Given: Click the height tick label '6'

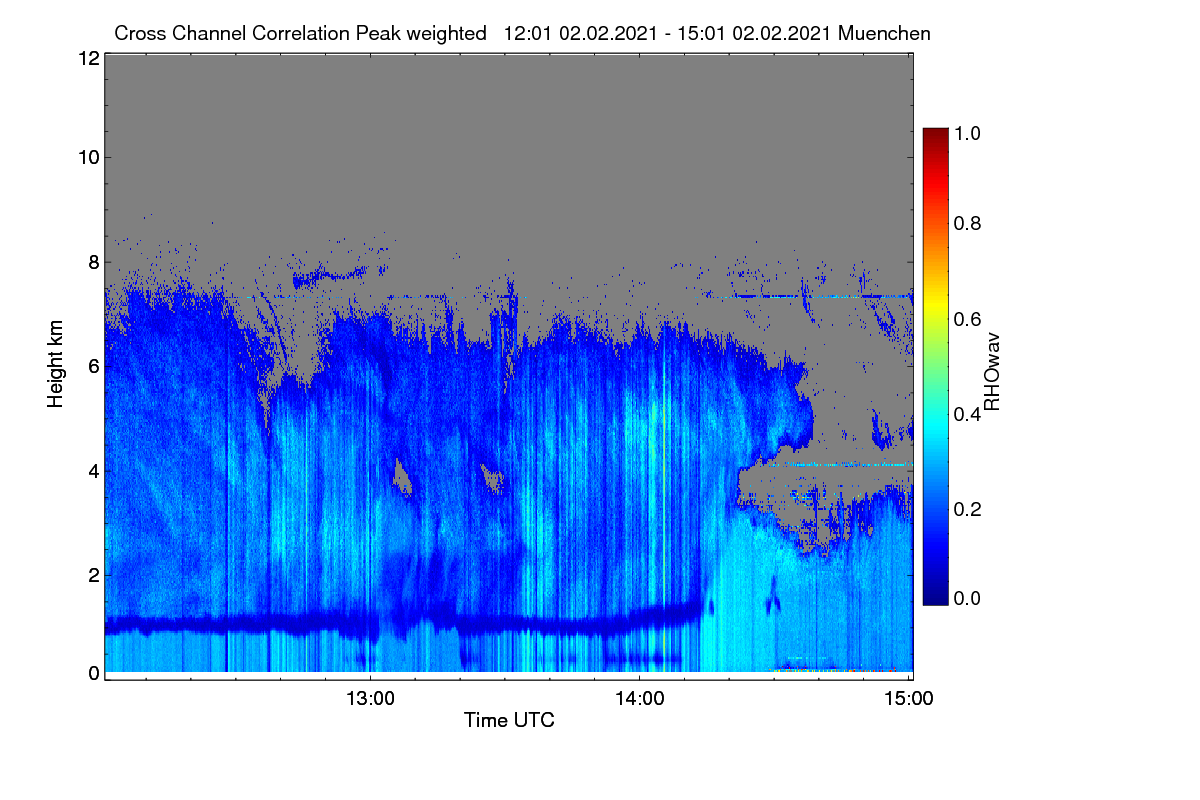Looking at the screenshot, I should coord(93,366).
